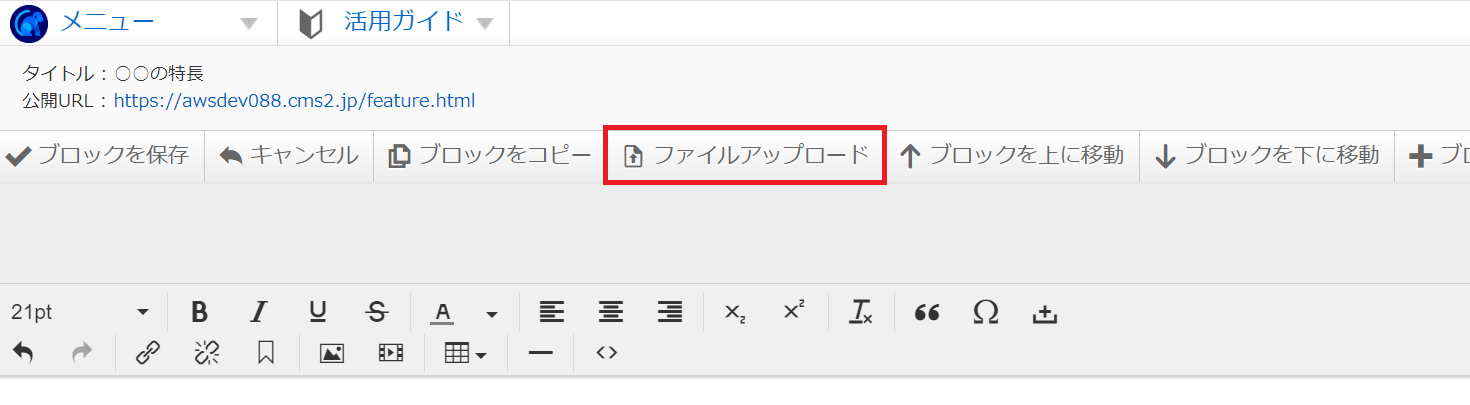The height and width of the screenshot is (405, 1470).
Task: Insert a media video
Action: [x=391, y=352]
